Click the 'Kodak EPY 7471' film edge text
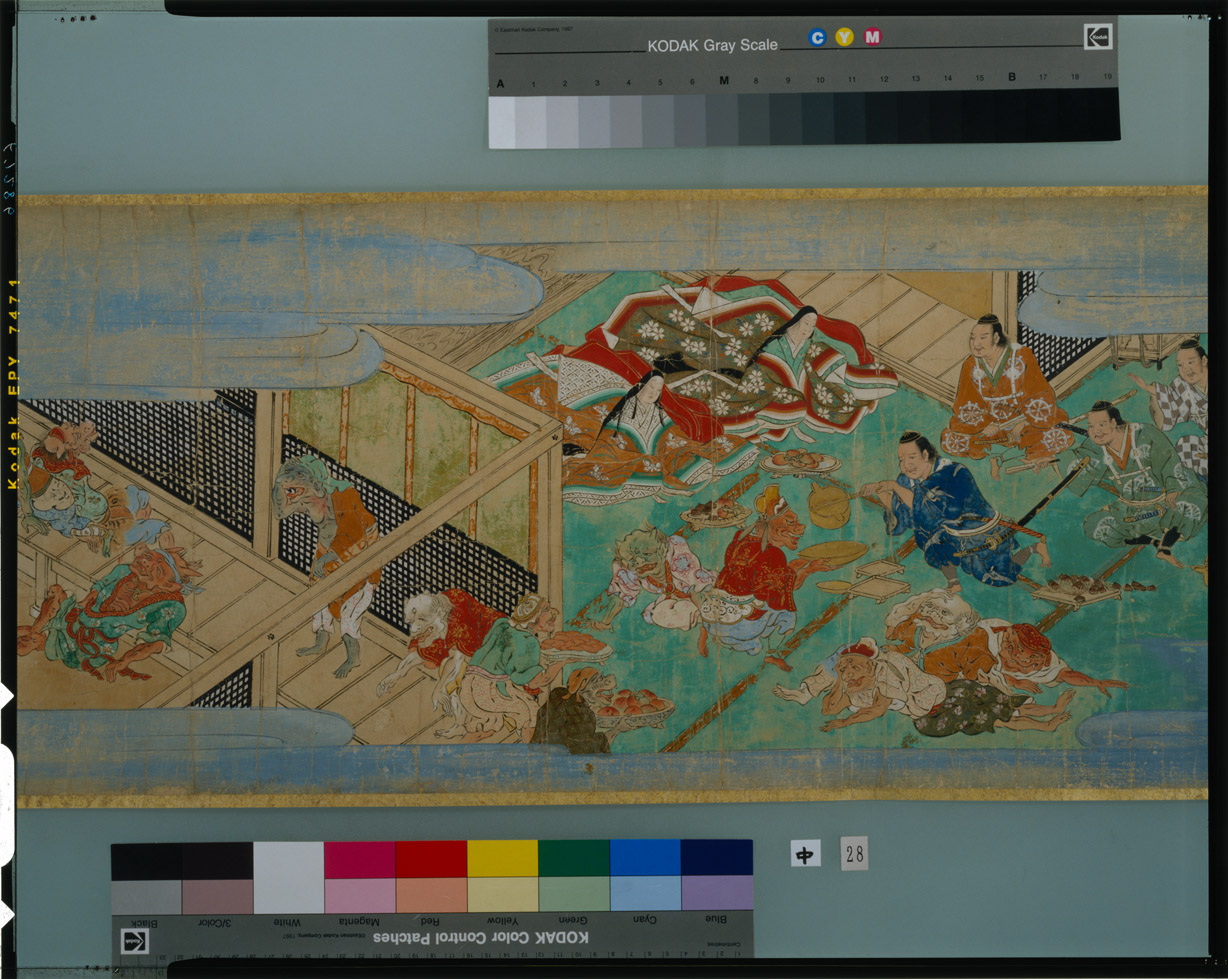Screen dimensions: 1228x979 [x=13, y=384]
